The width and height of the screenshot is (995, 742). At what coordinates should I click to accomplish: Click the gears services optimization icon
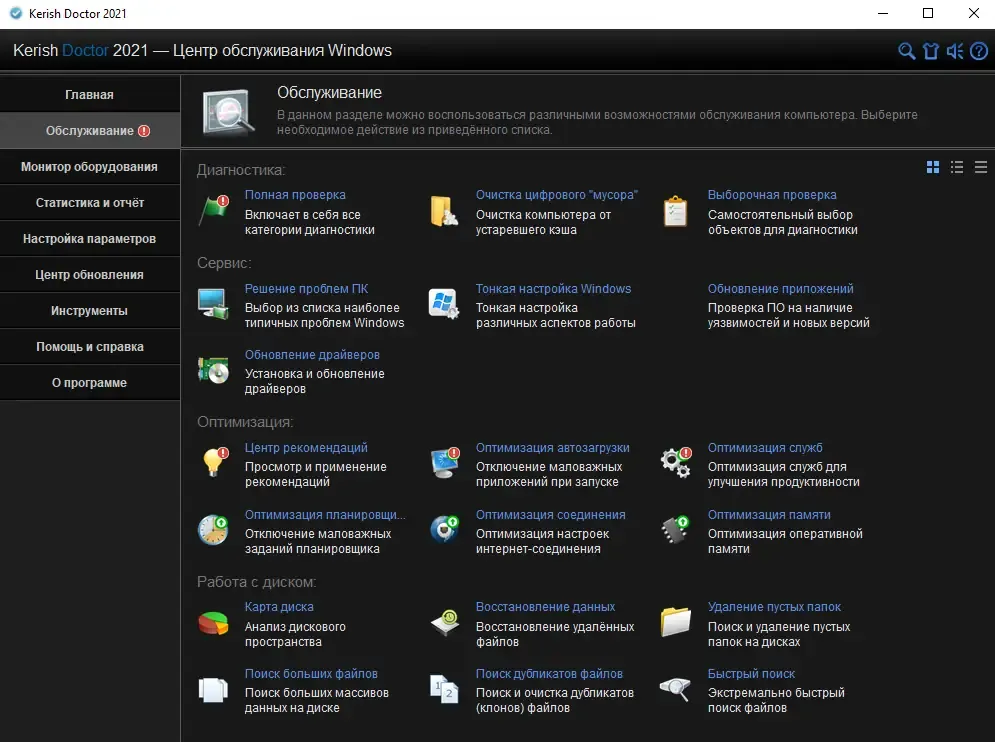click(676, 463)
